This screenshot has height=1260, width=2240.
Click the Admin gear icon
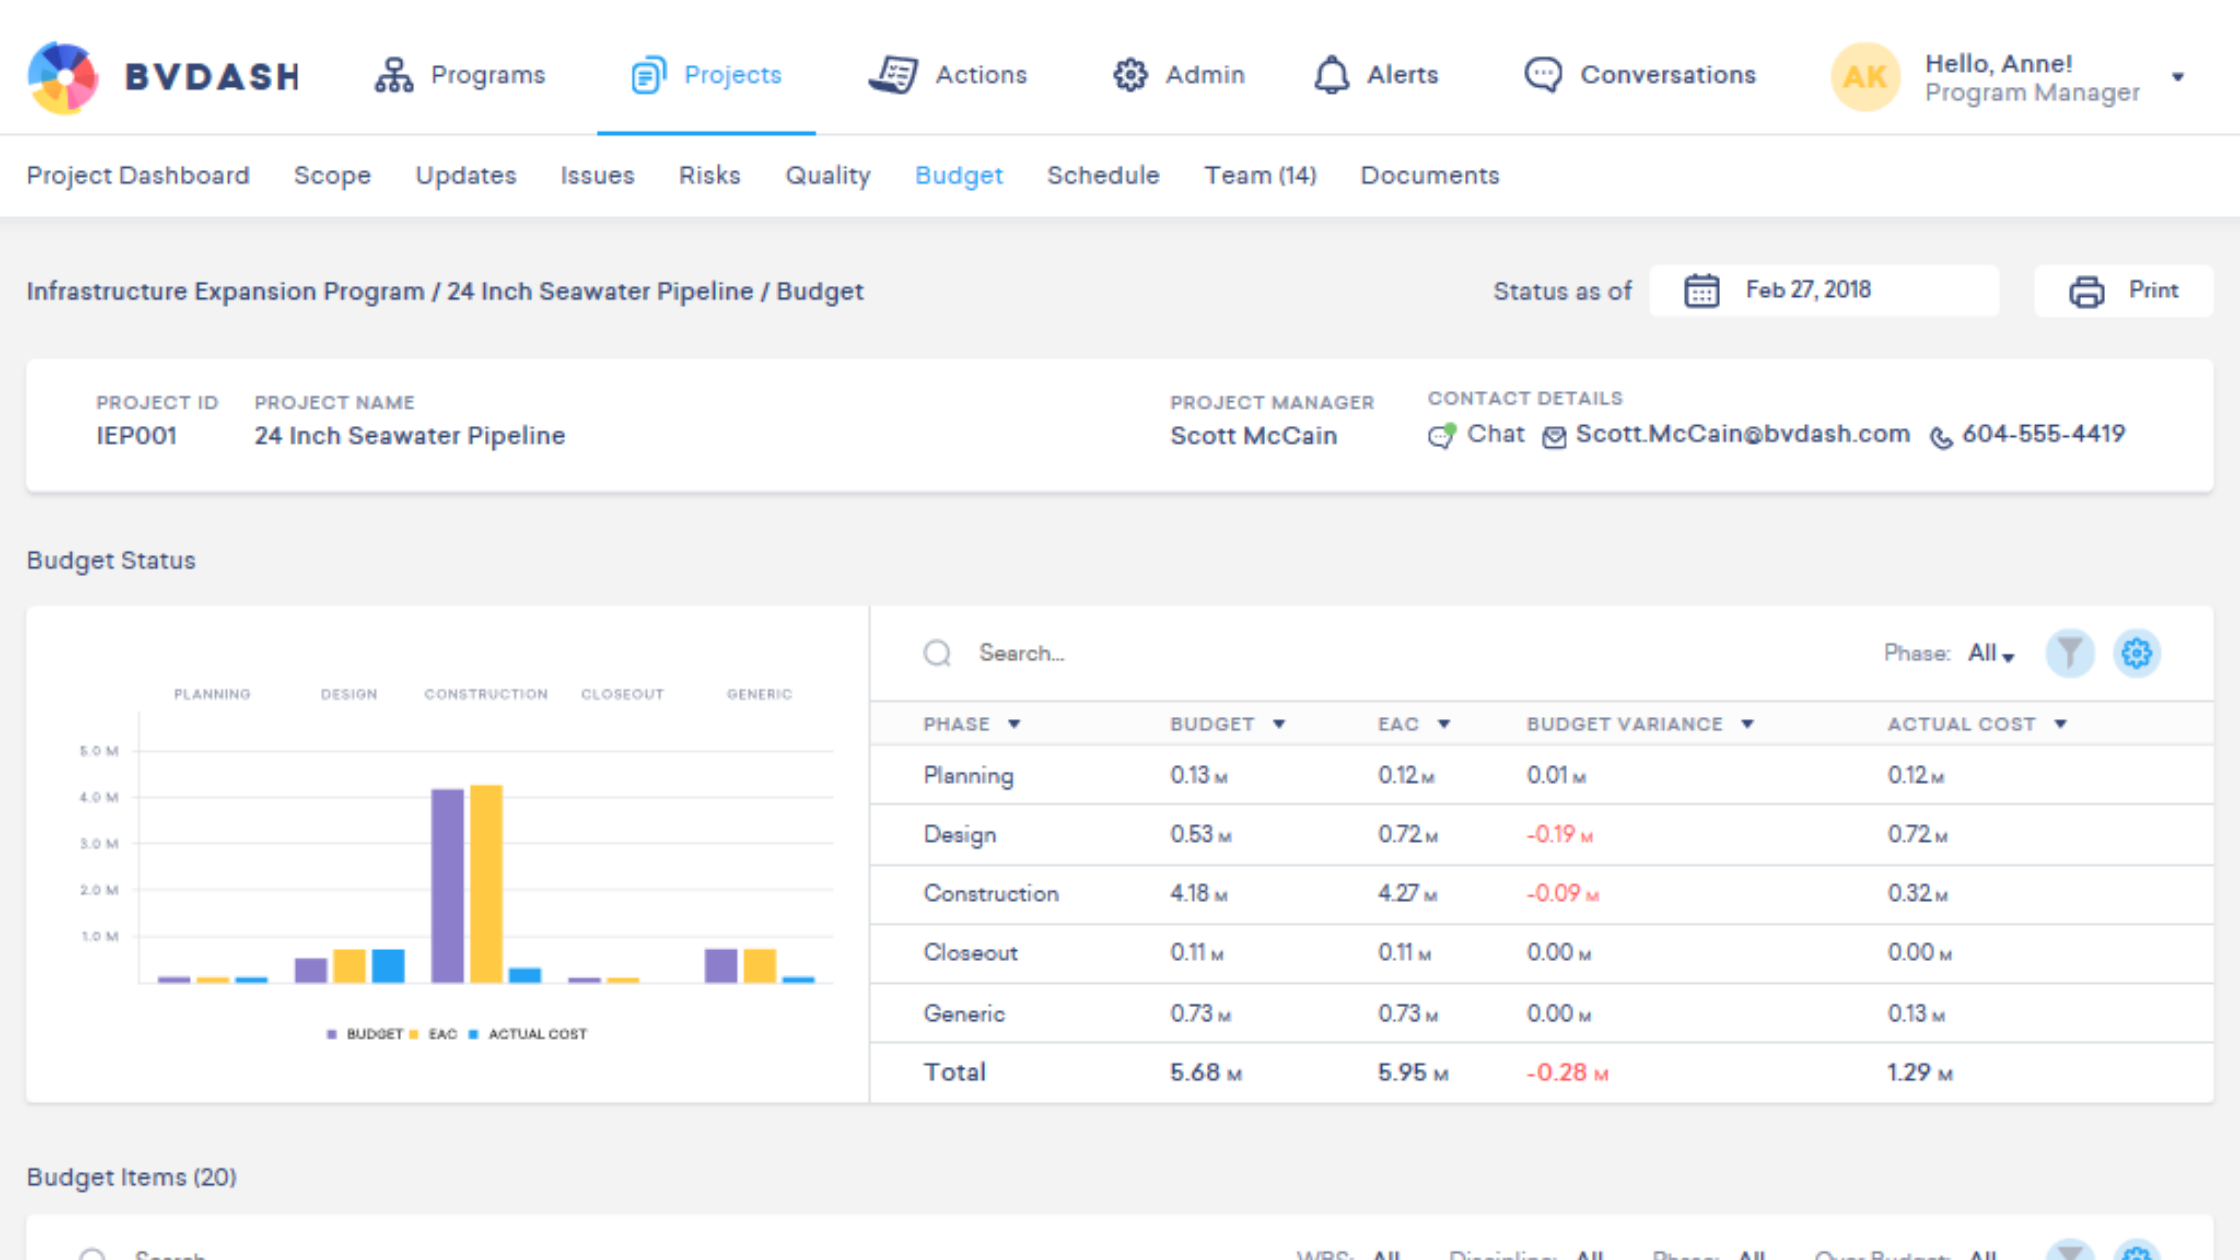tap(1130, 75)
